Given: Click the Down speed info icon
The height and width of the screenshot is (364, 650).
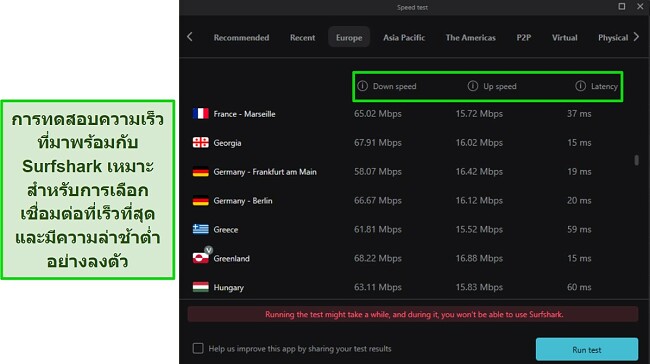Looking at the screenshot, I should click(x=362, y=86).
